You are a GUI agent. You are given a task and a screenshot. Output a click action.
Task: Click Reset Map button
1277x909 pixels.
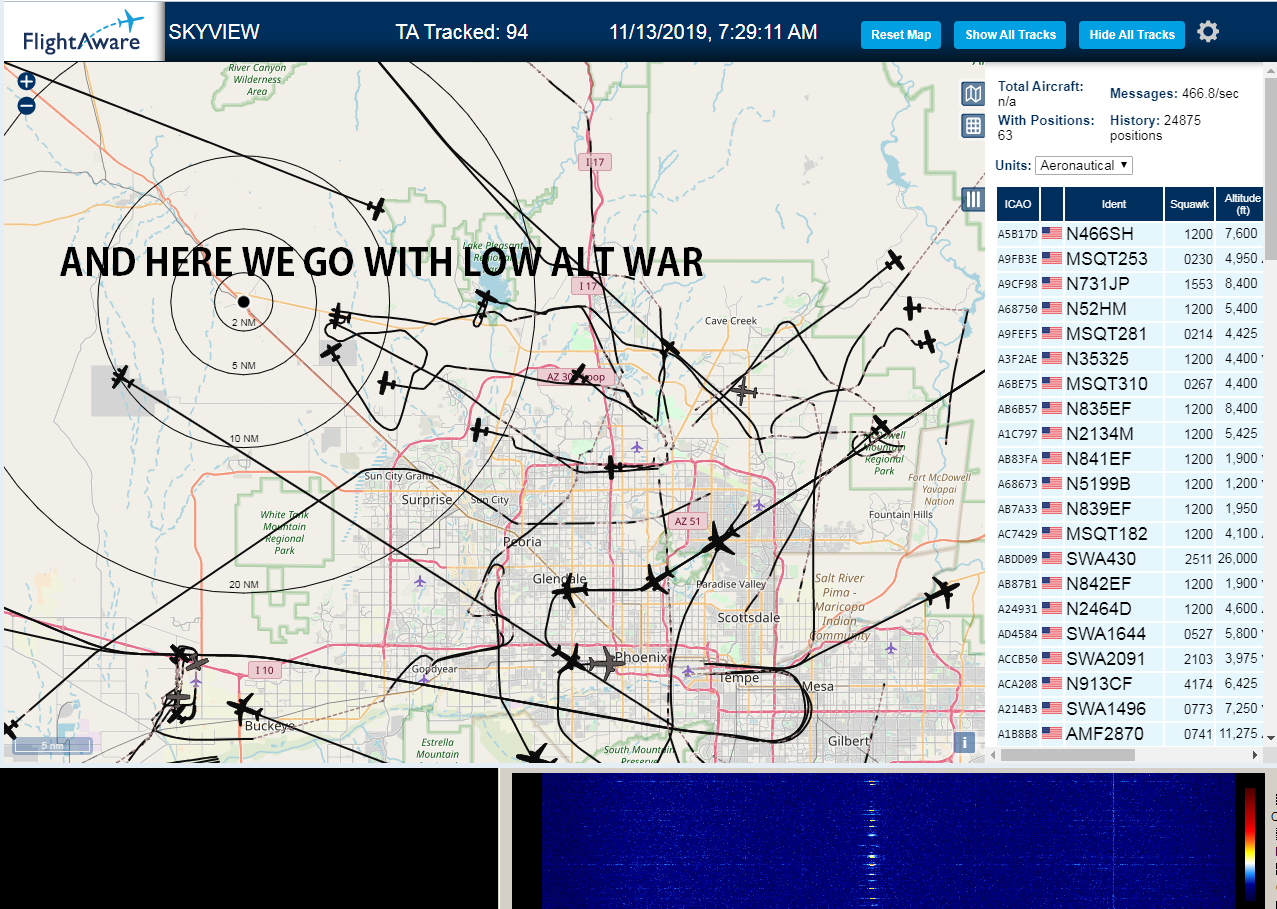(x=901, y=34)
